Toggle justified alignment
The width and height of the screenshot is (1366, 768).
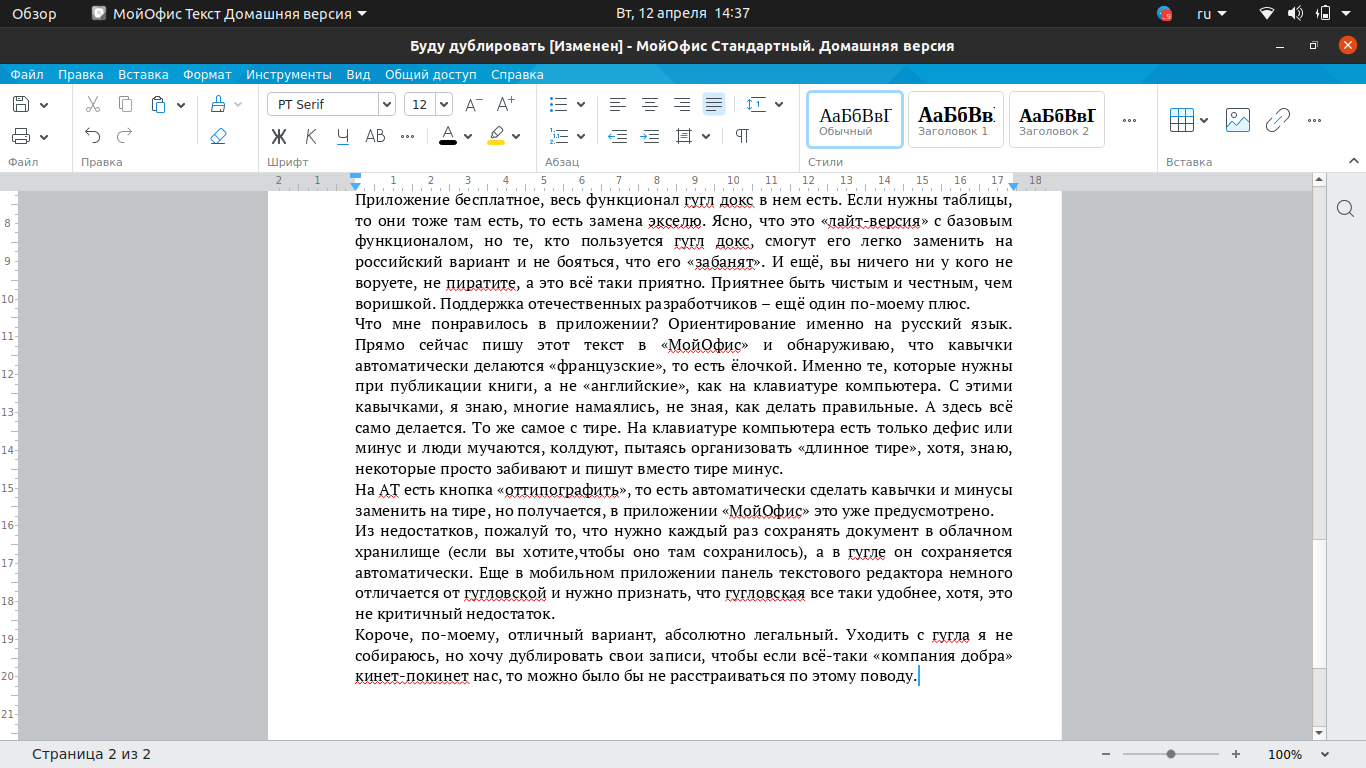(714, 104)
